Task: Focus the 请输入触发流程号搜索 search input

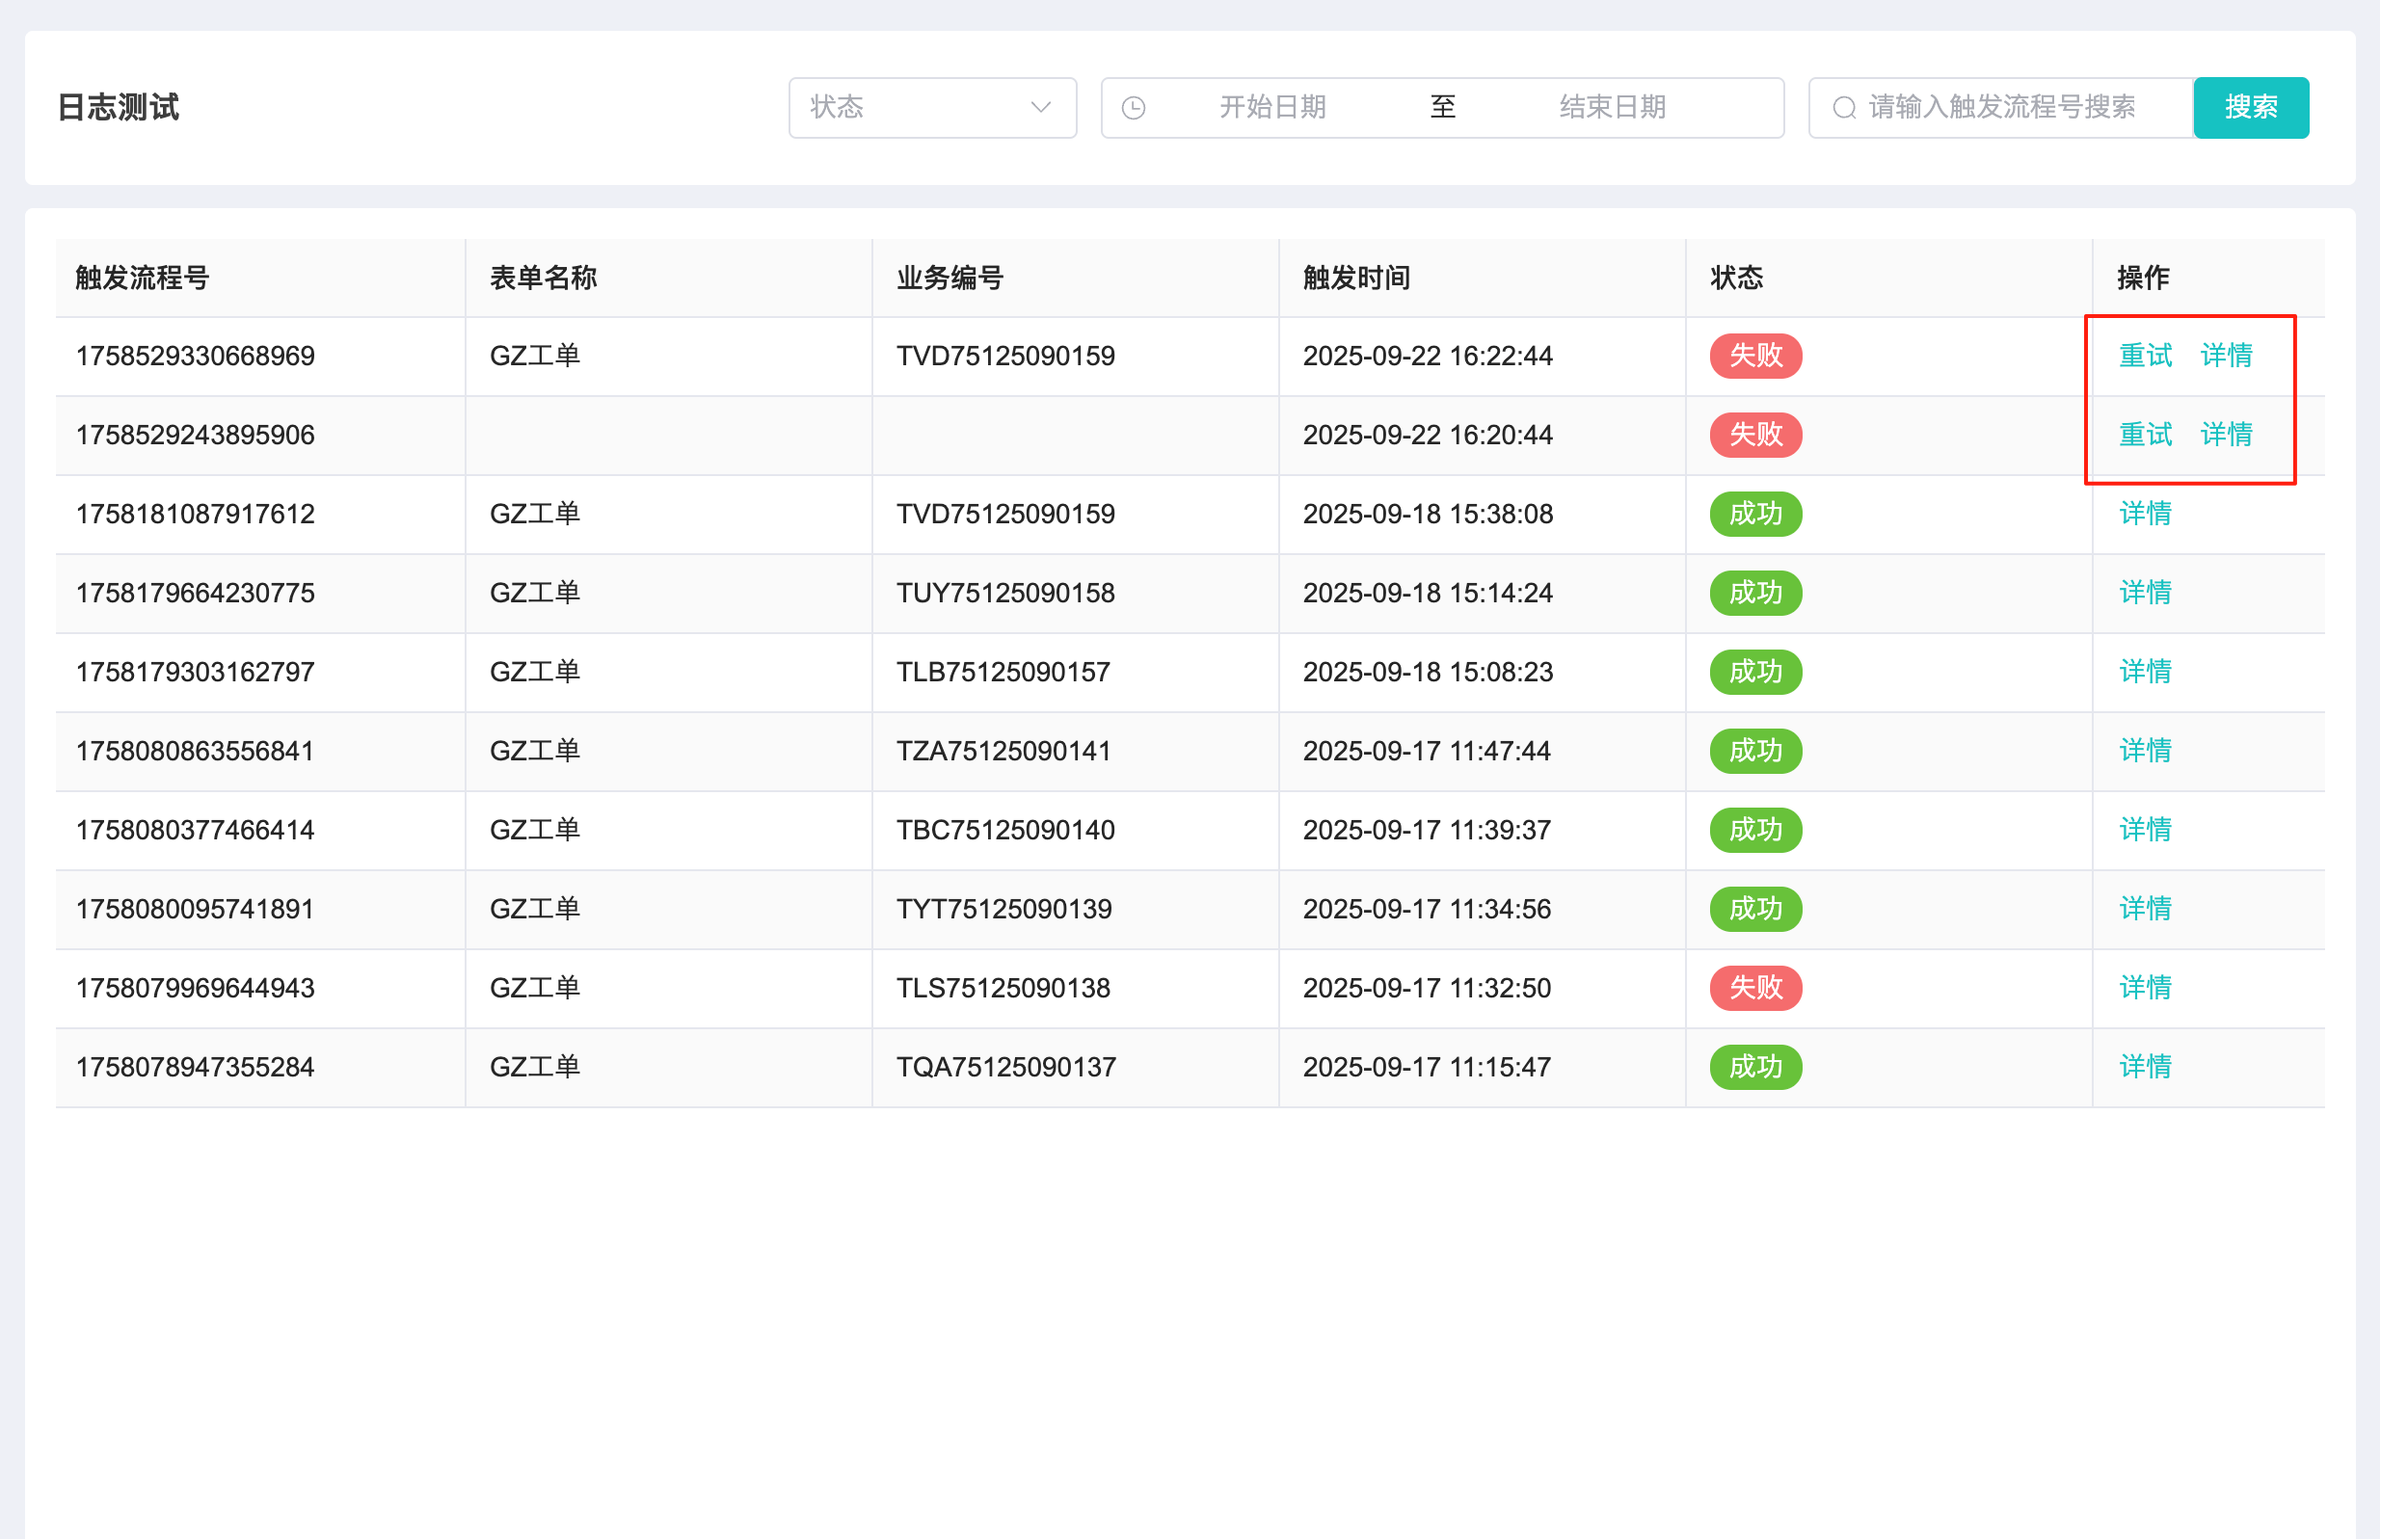Action: (x=2001, y=107)
